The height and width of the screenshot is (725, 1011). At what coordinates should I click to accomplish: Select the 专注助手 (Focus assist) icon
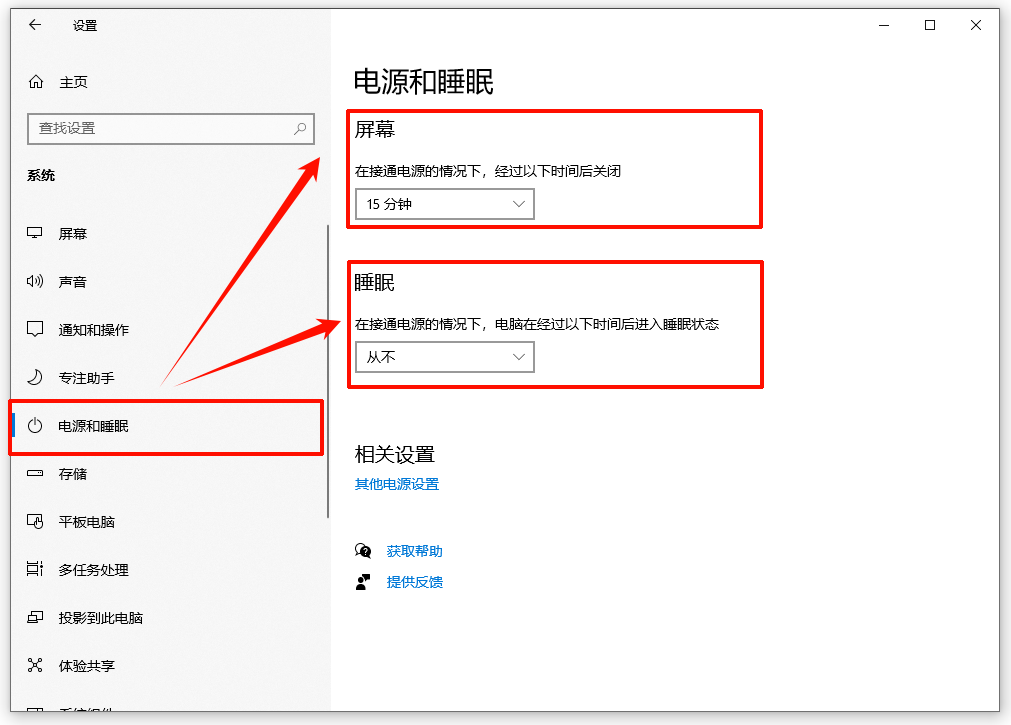coord(37,378)
